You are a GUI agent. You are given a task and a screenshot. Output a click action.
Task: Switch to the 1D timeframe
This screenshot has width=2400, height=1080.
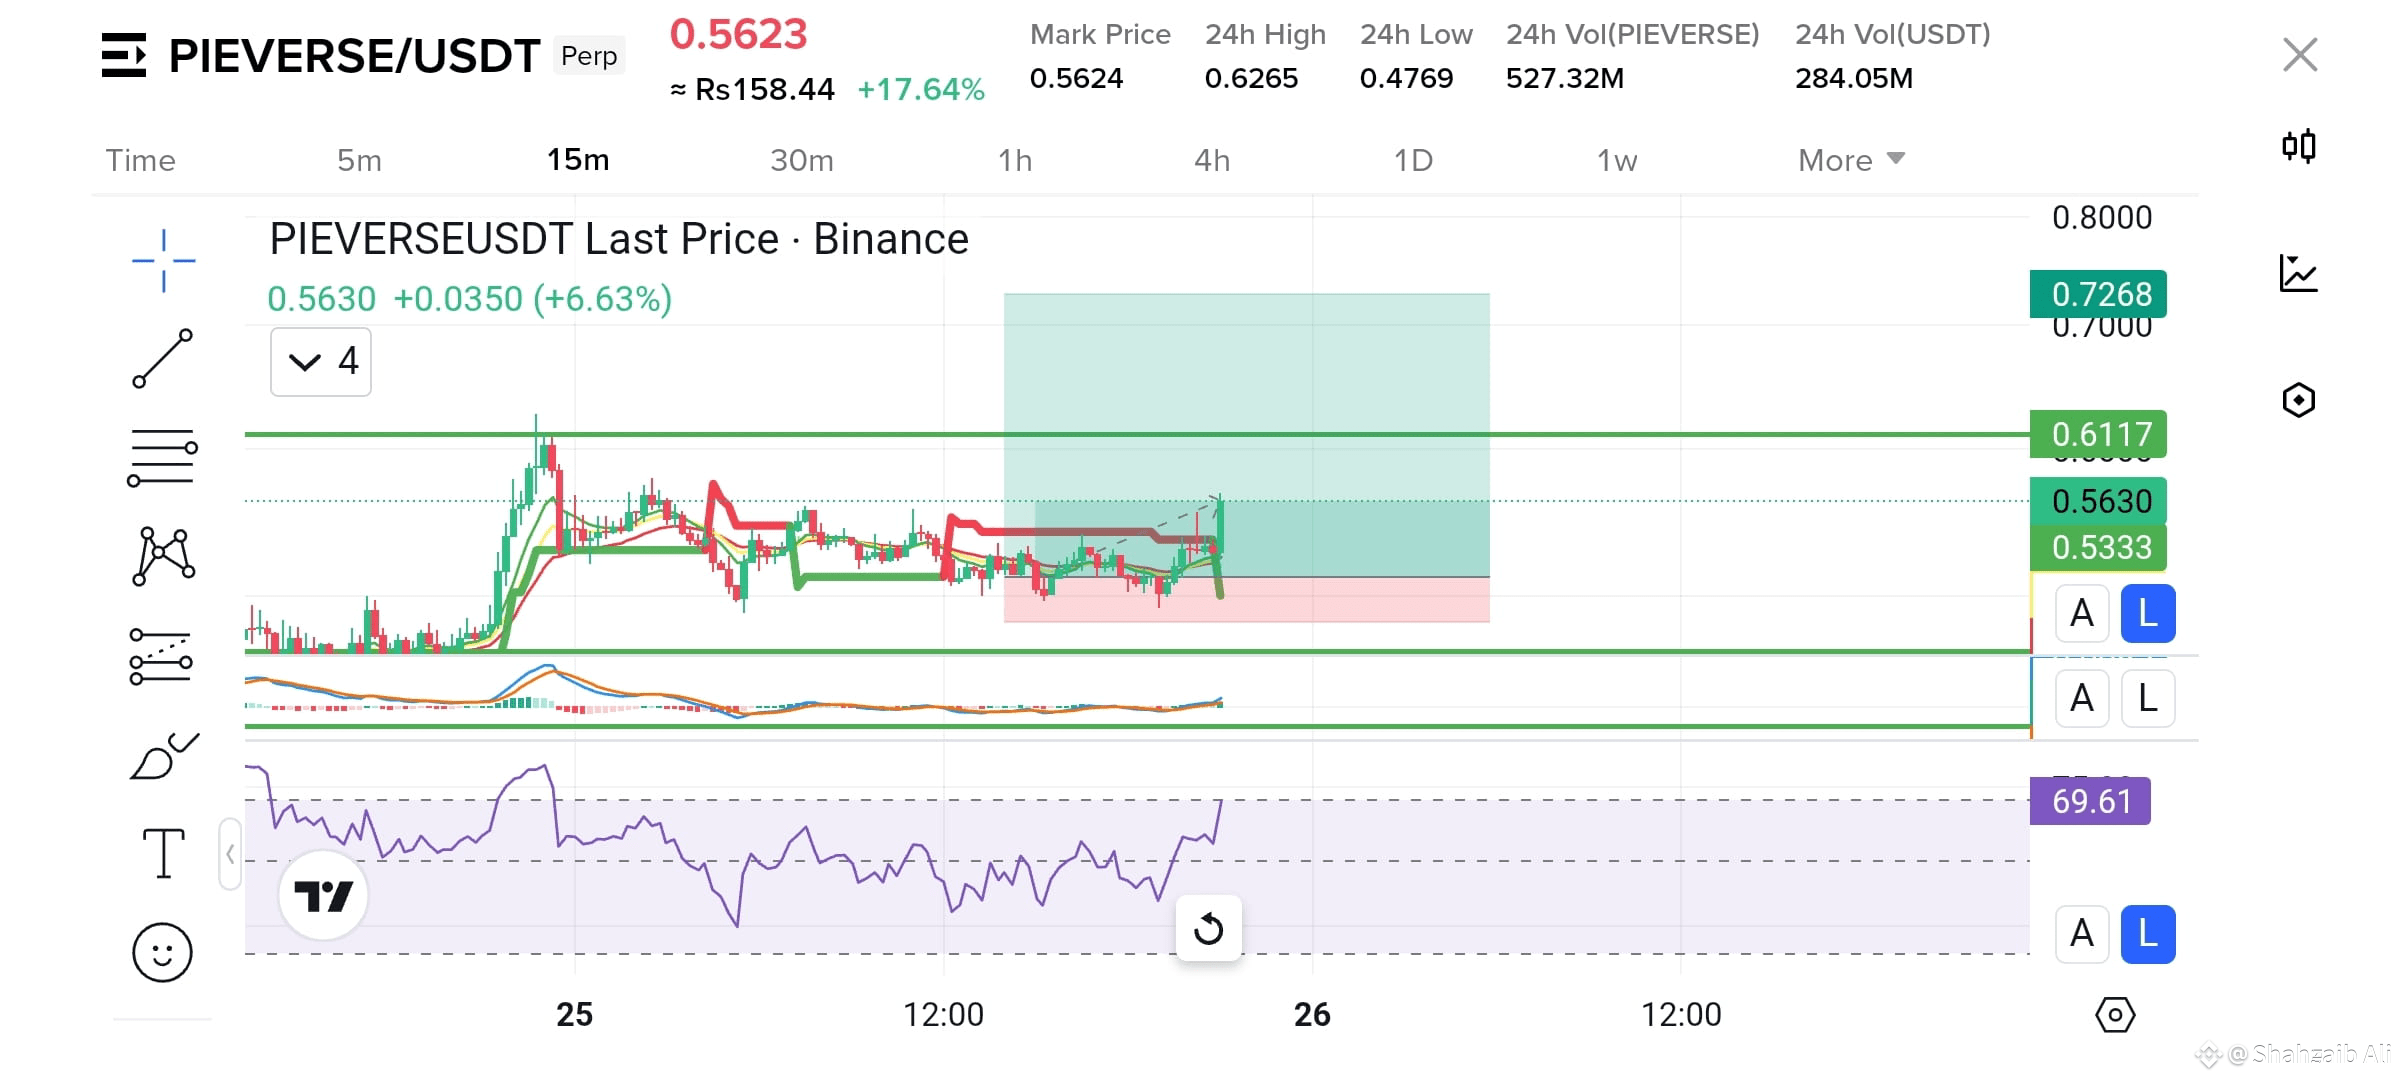[x=1413, y=160]
